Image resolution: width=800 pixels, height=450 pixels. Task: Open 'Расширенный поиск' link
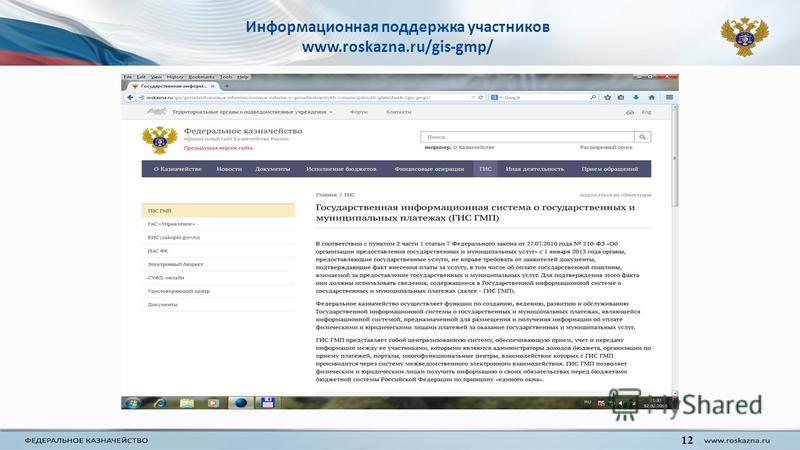(606, 147)
